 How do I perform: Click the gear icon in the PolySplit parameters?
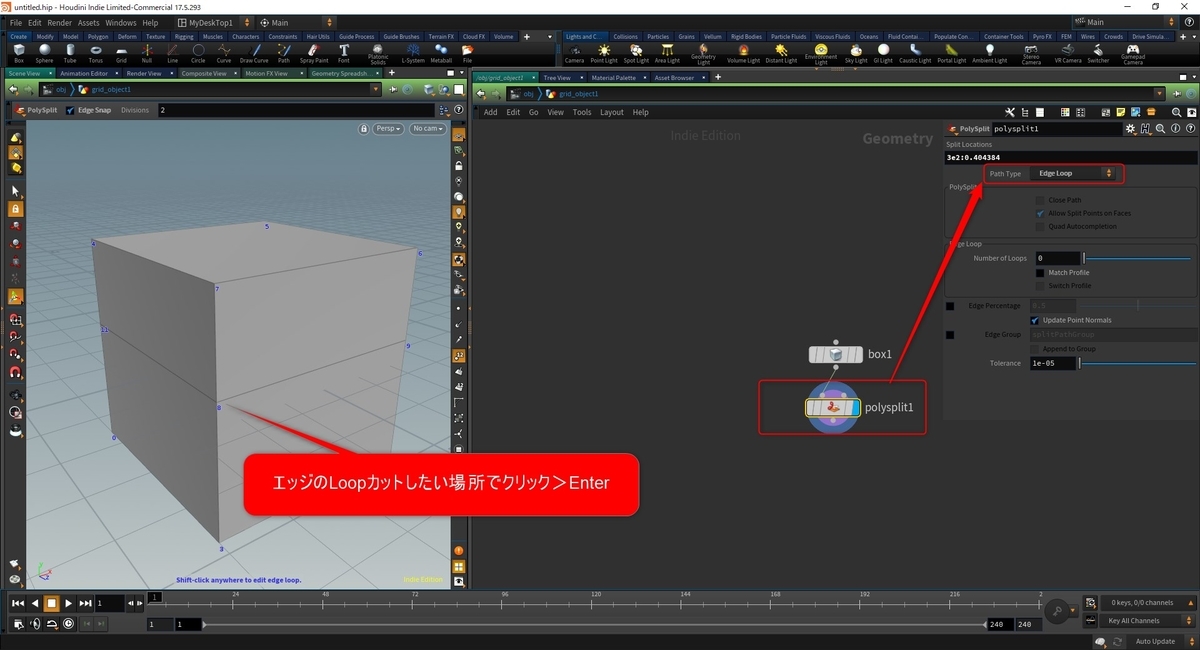click(x=1130, y=129)
